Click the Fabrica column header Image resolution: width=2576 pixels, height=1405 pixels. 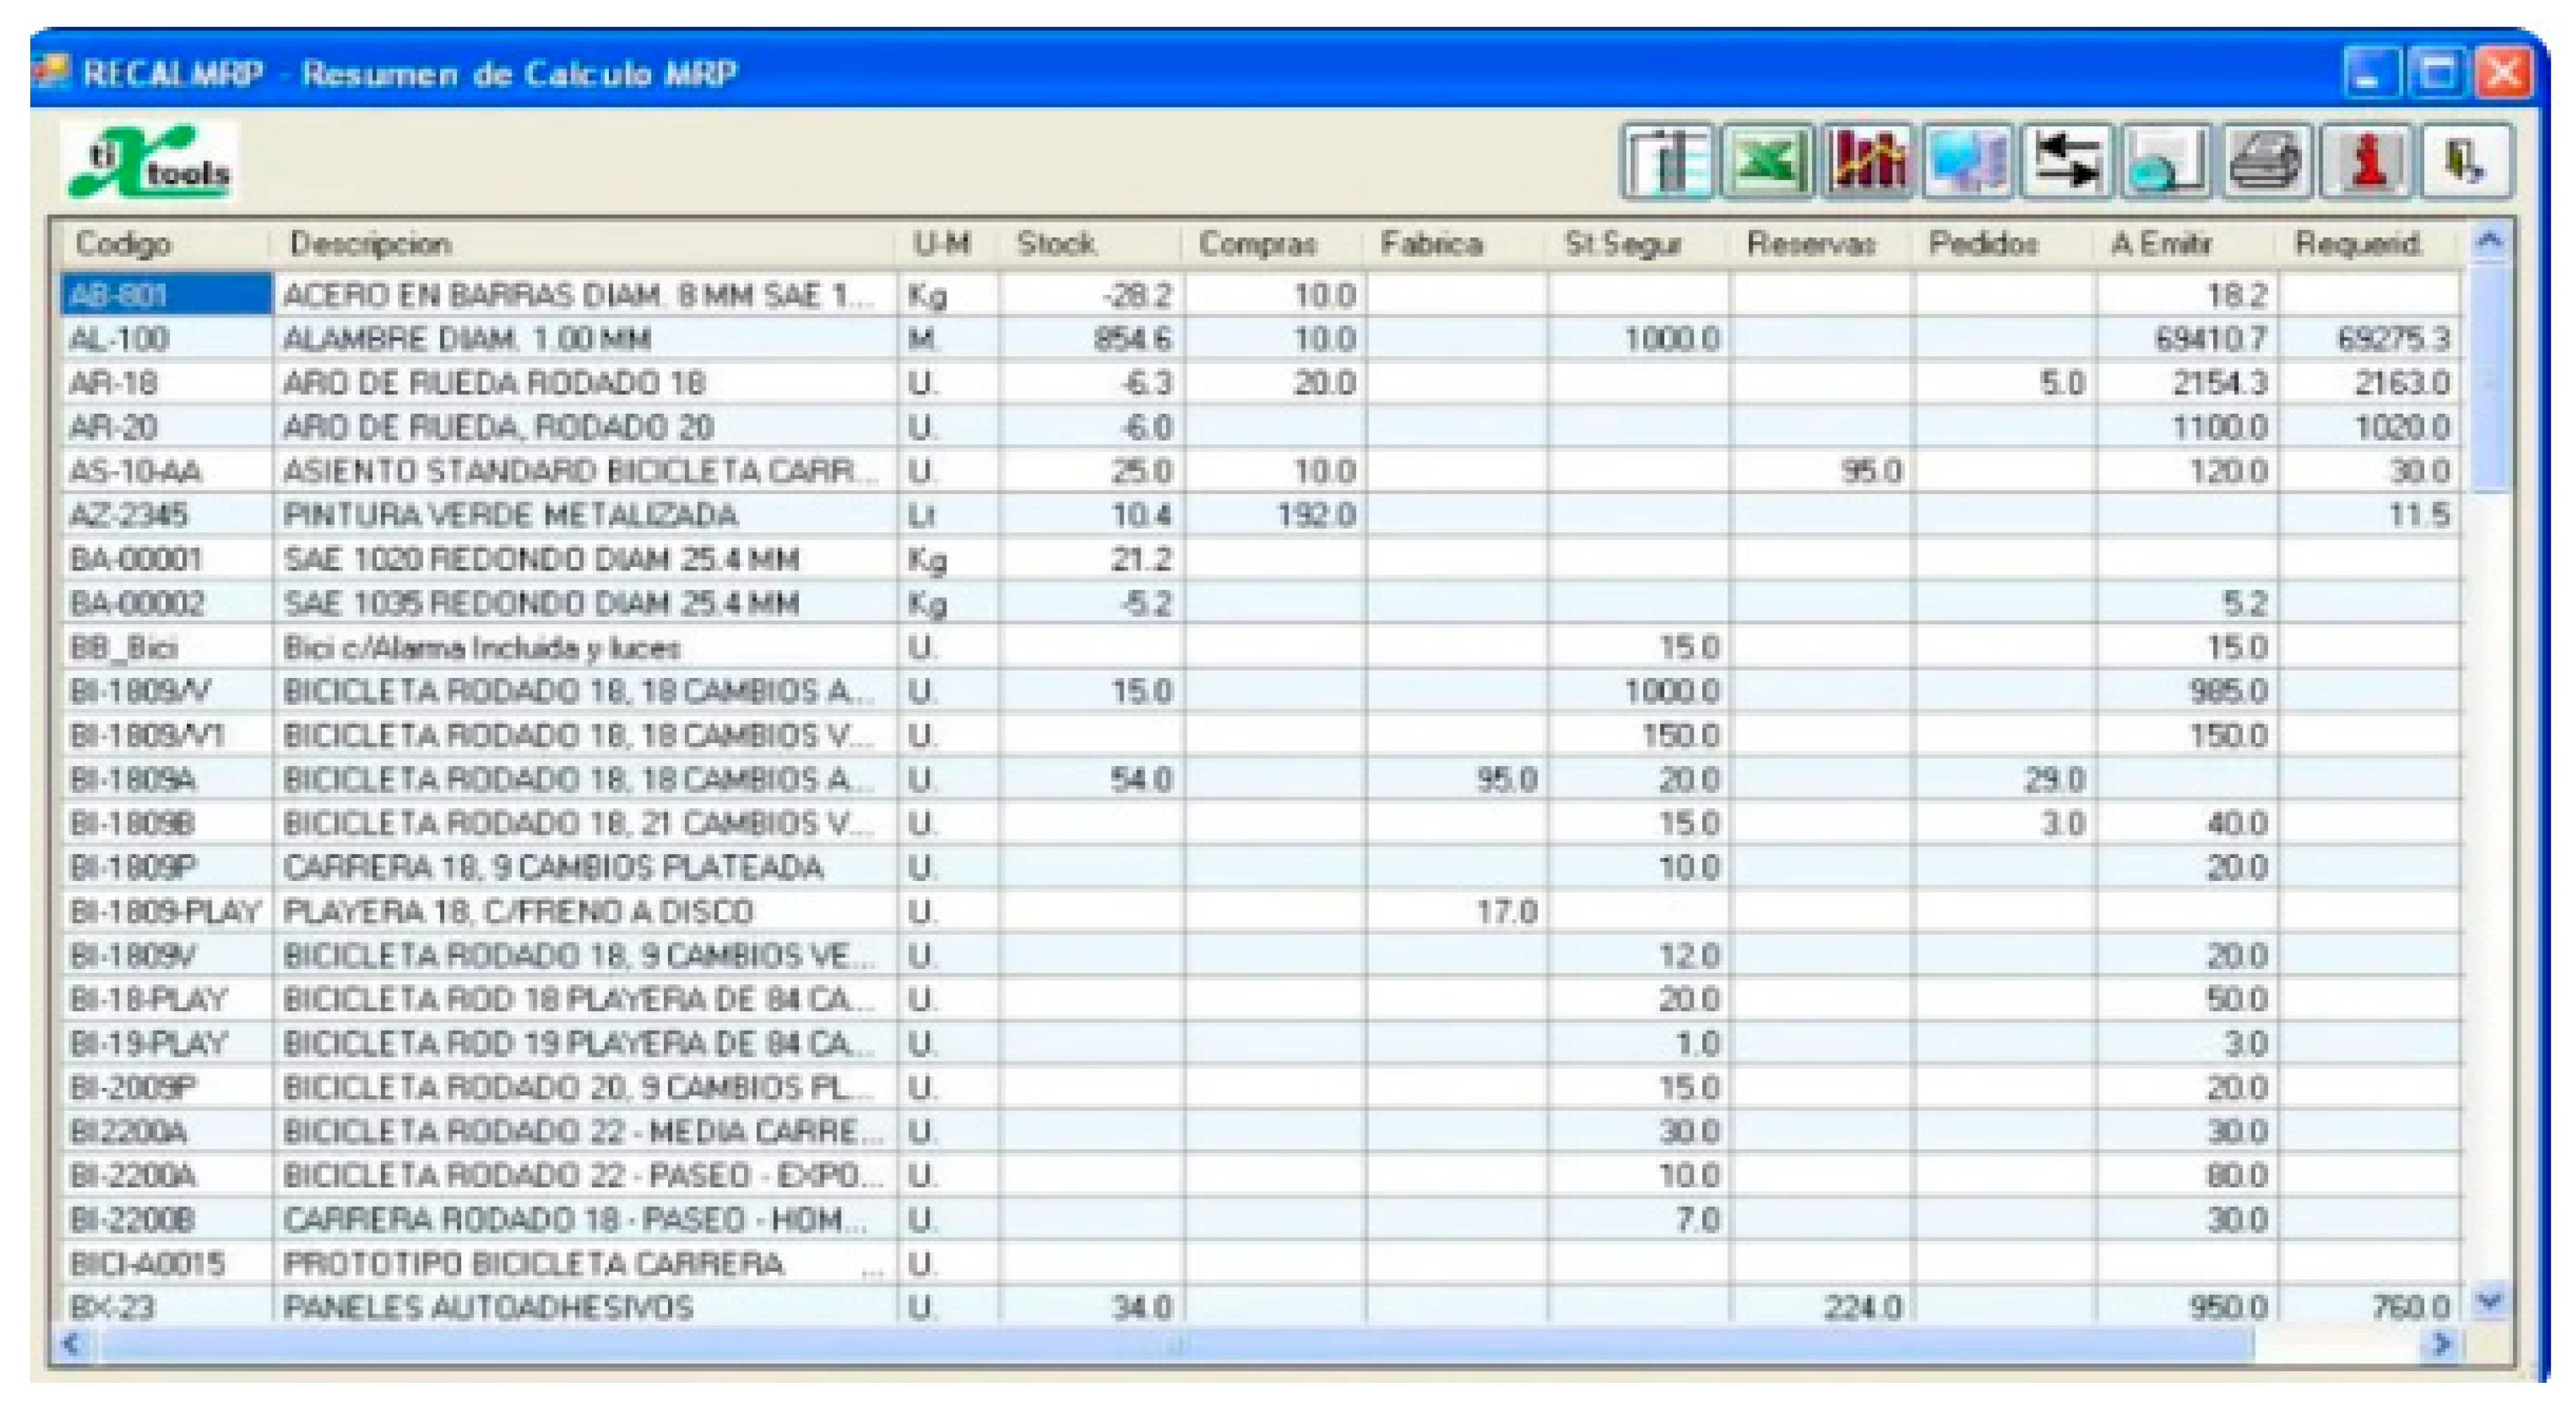tap(1456, 244)
